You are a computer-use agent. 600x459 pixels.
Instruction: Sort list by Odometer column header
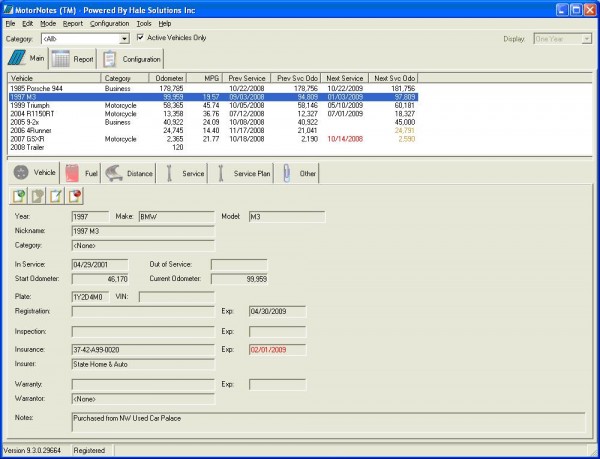pyautogui.click(x=169, y=77)
